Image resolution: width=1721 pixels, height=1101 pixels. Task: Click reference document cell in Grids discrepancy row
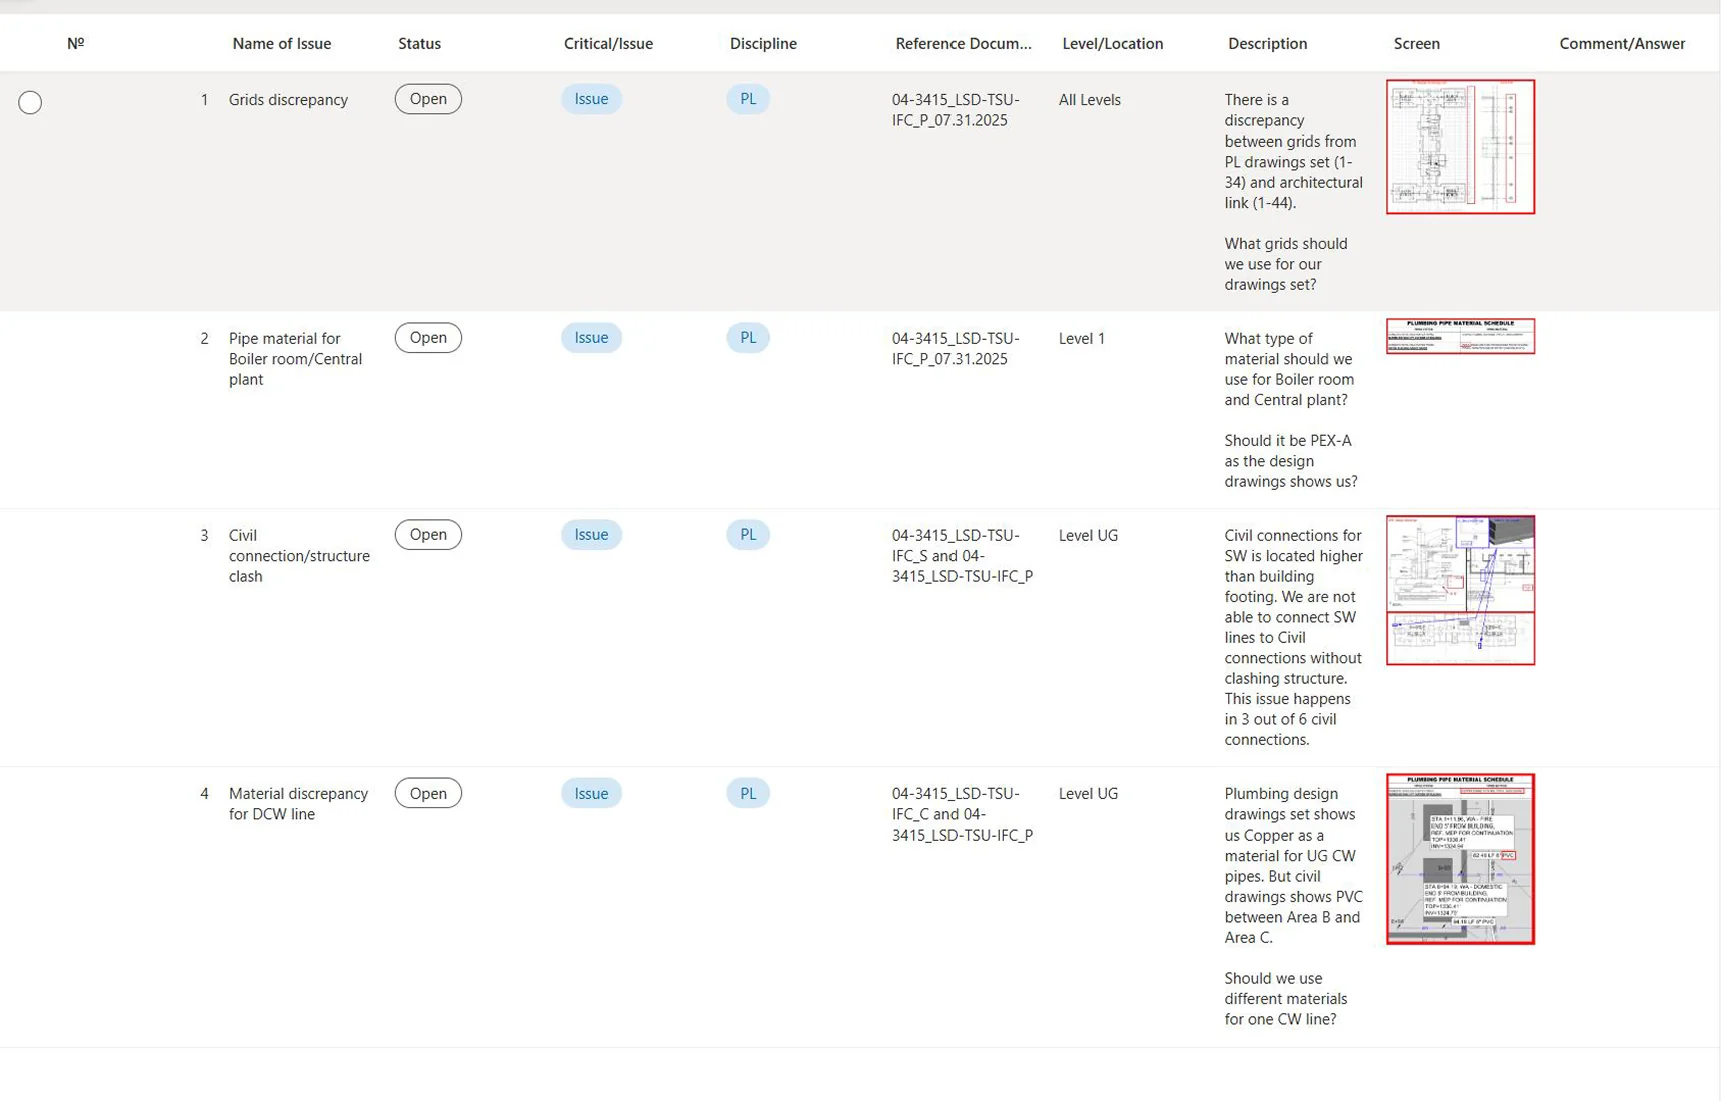coord(955,110)
